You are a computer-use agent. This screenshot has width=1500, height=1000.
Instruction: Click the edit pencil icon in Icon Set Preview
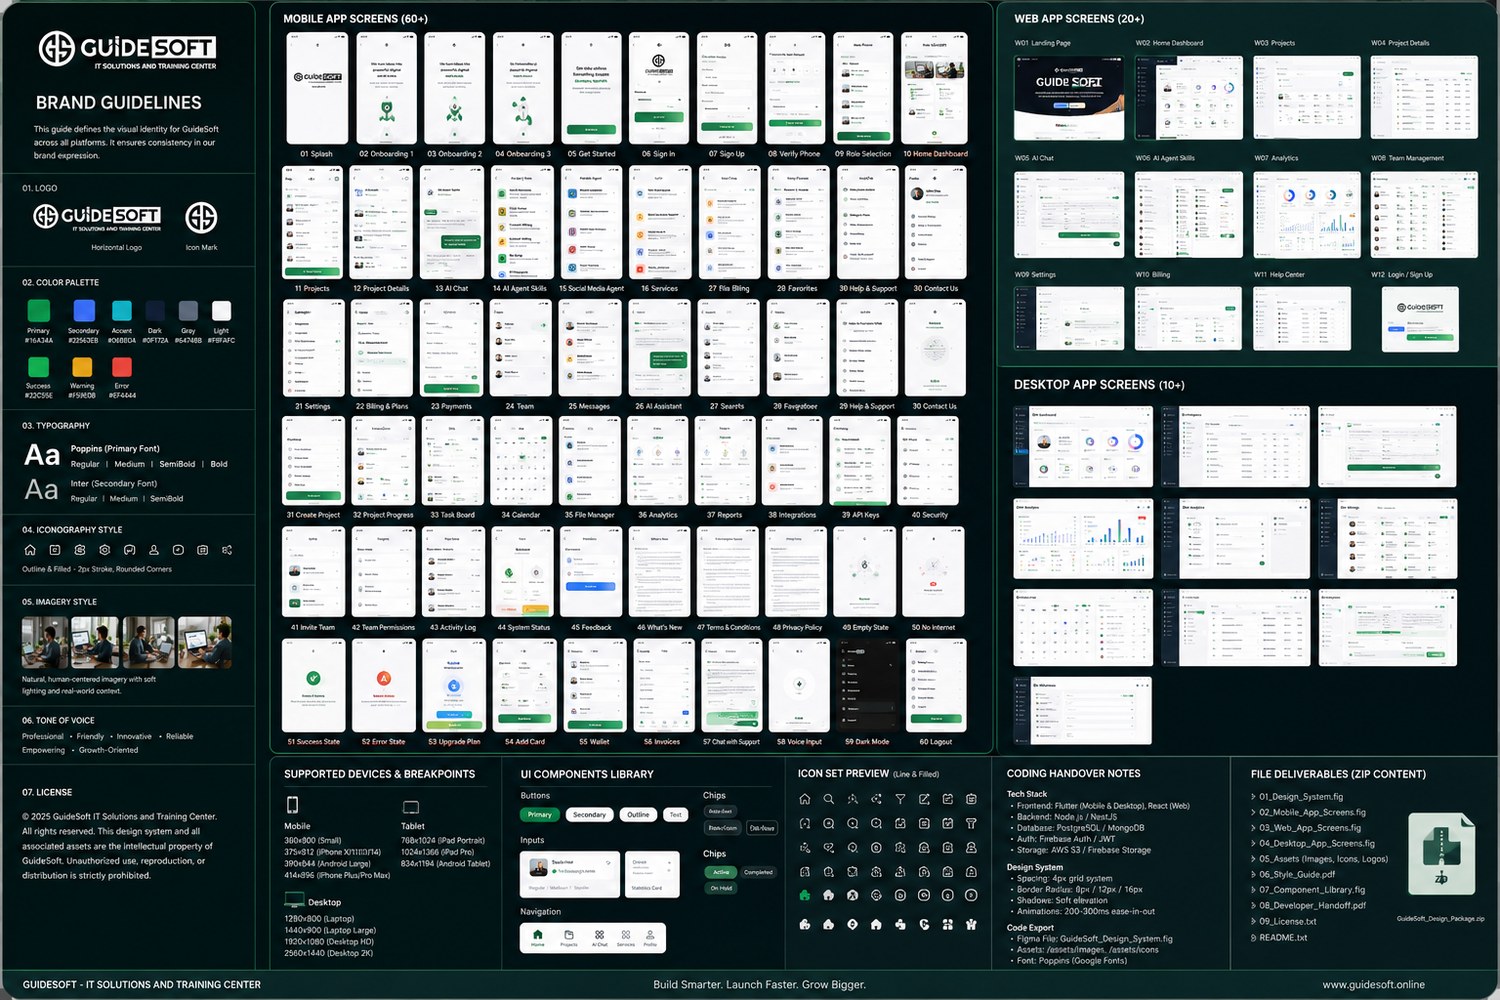[924, 799]
